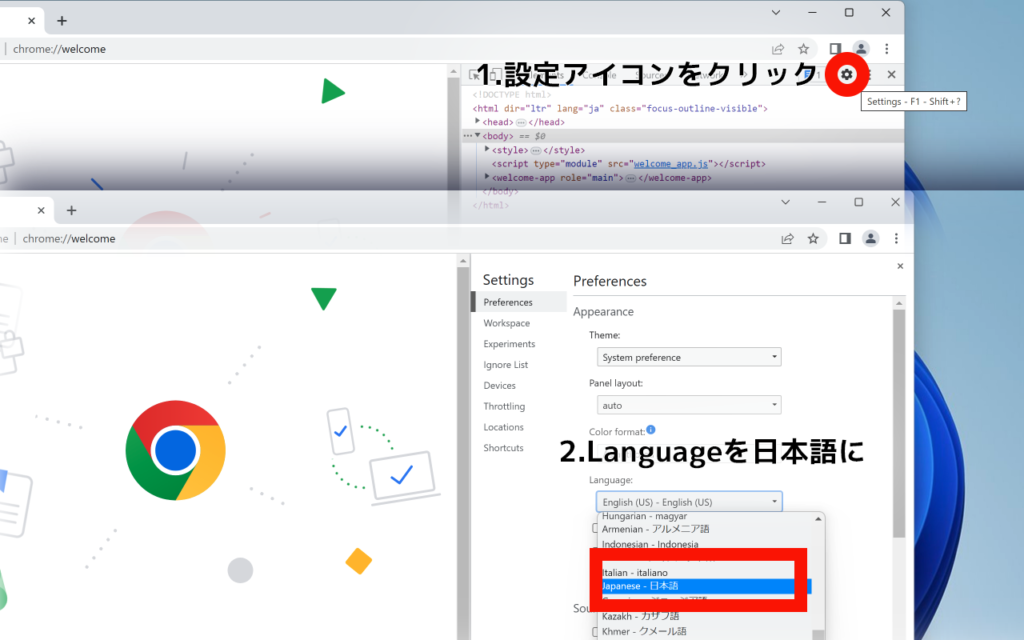Click the Language combo box
The image size is (1024, 640).
point(689,502)
